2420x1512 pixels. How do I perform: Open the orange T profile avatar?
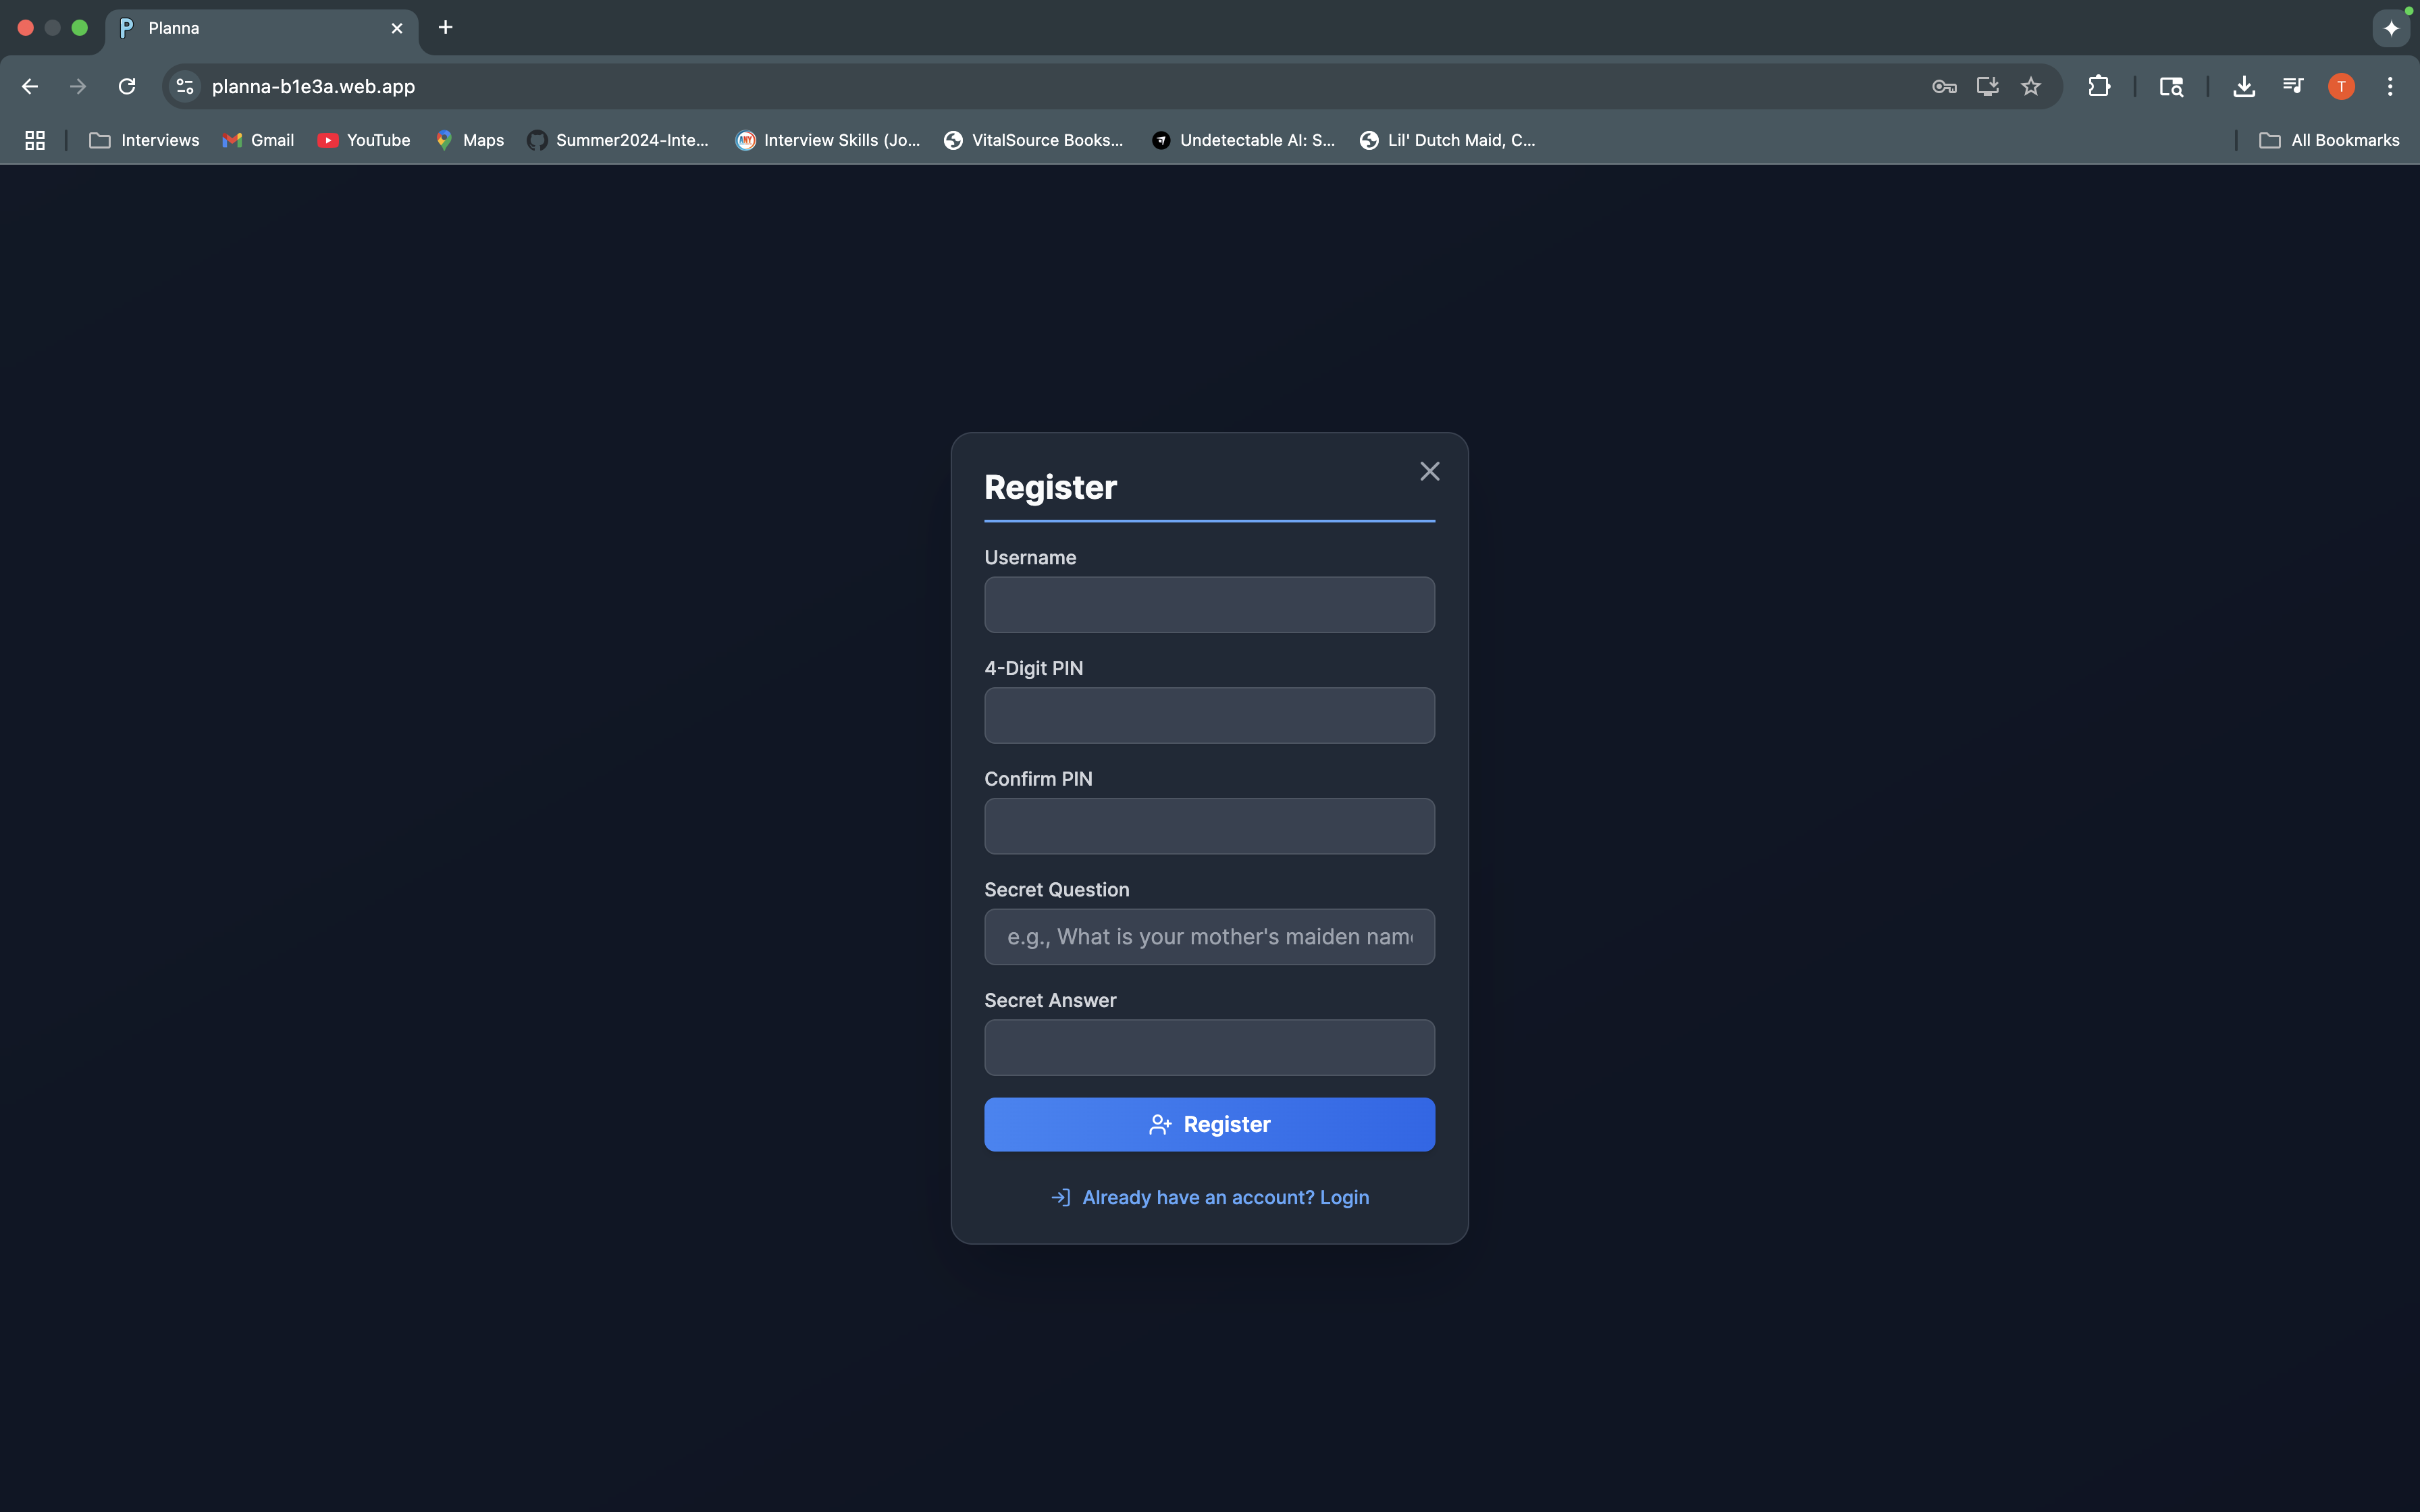point(2341,86)
